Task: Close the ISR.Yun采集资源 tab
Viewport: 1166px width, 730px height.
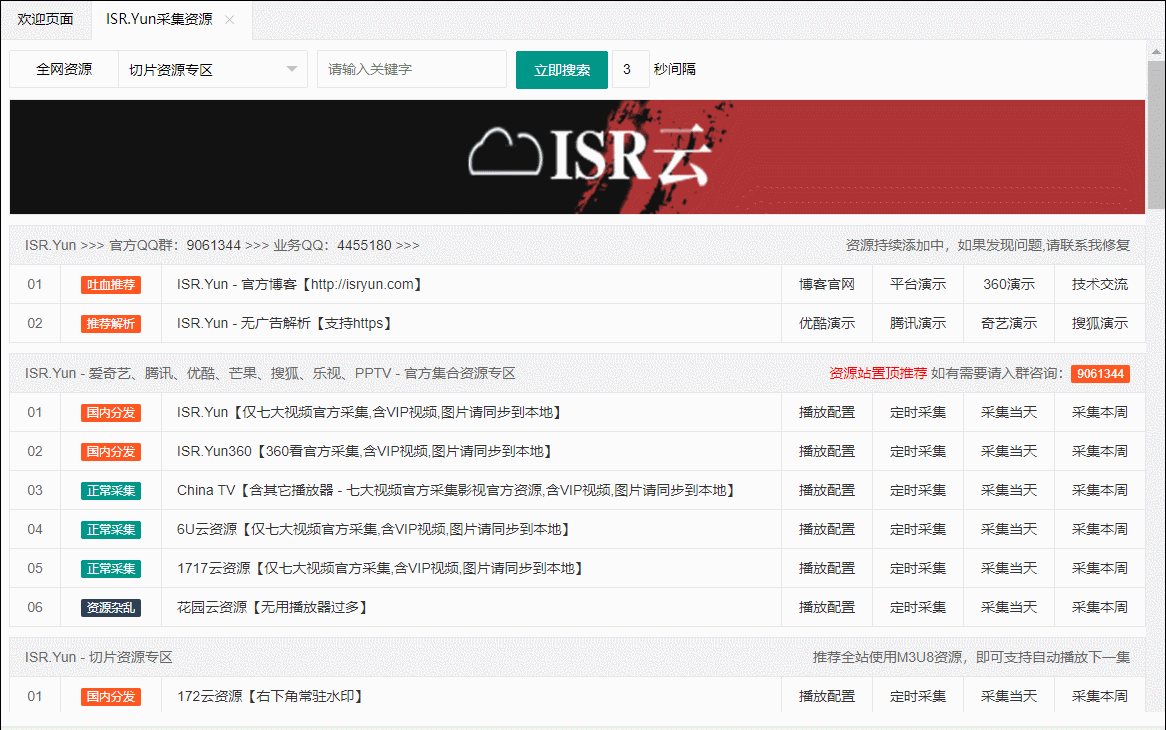Action: (230, 20)
